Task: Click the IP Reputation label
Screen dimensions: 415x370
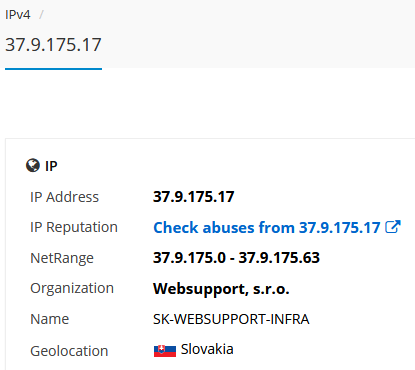Action: tap(74, 227)
